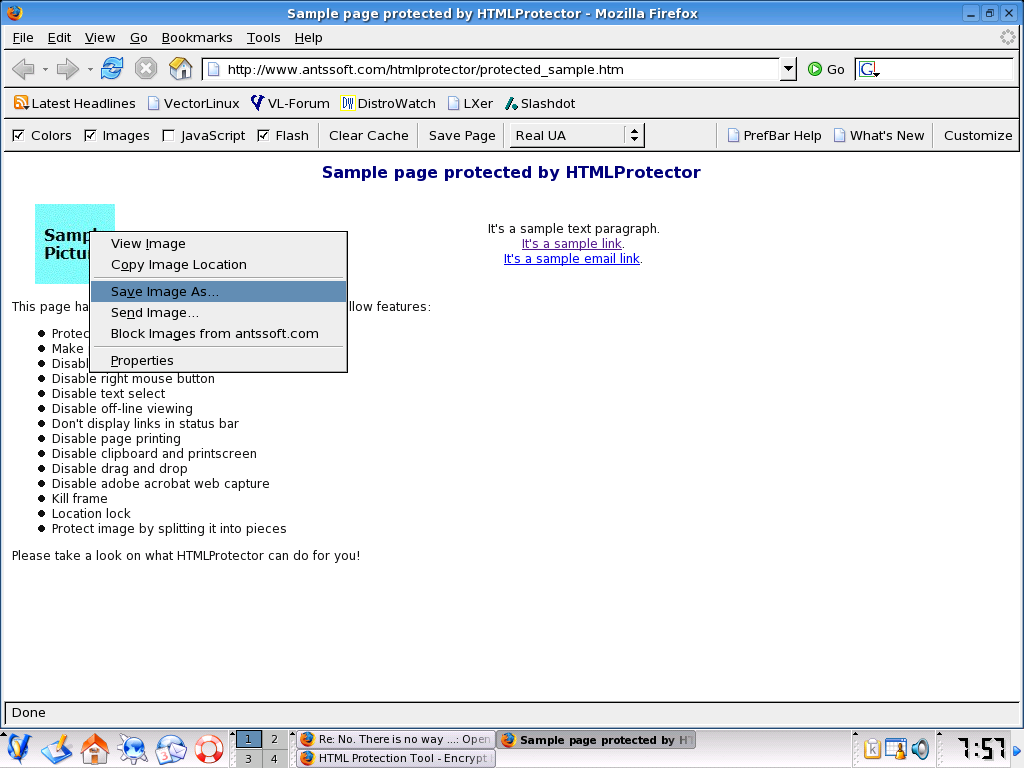Choose Copy Image Location

pyautogui.click(x=218, y=264)
